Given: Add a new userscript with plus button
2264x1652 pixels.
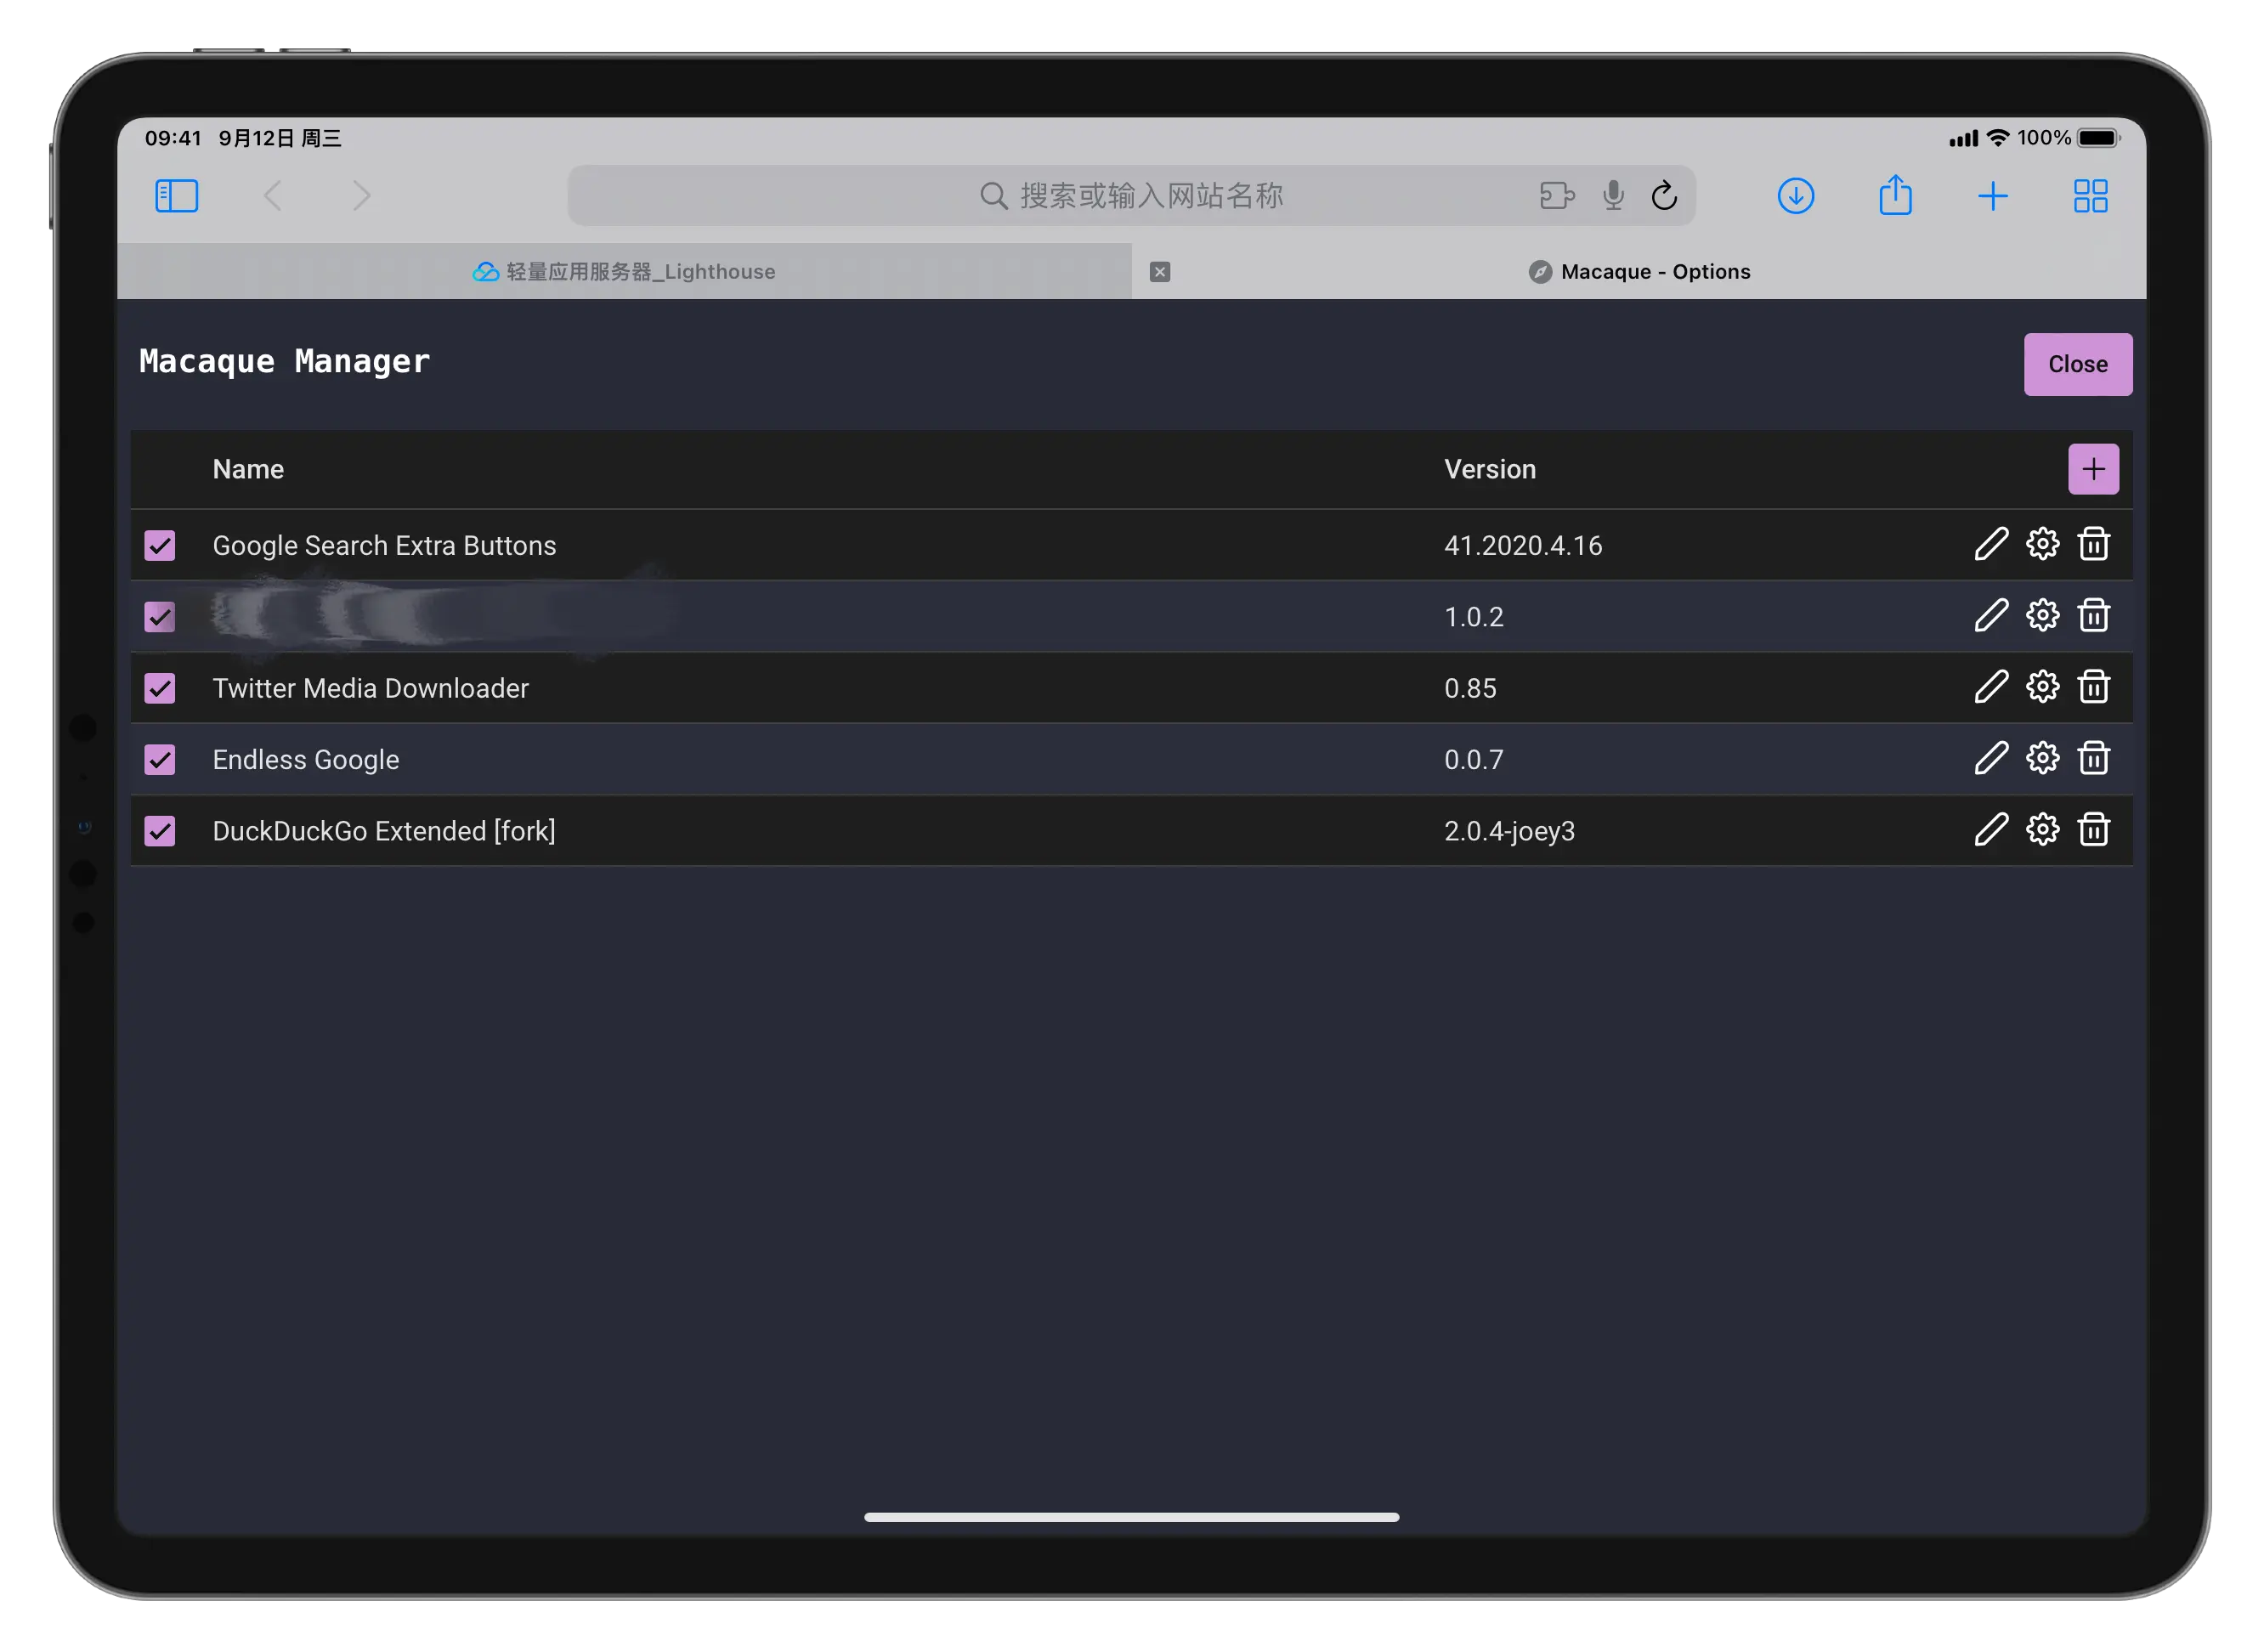Looking at the screenshot, I should 2093,469.
